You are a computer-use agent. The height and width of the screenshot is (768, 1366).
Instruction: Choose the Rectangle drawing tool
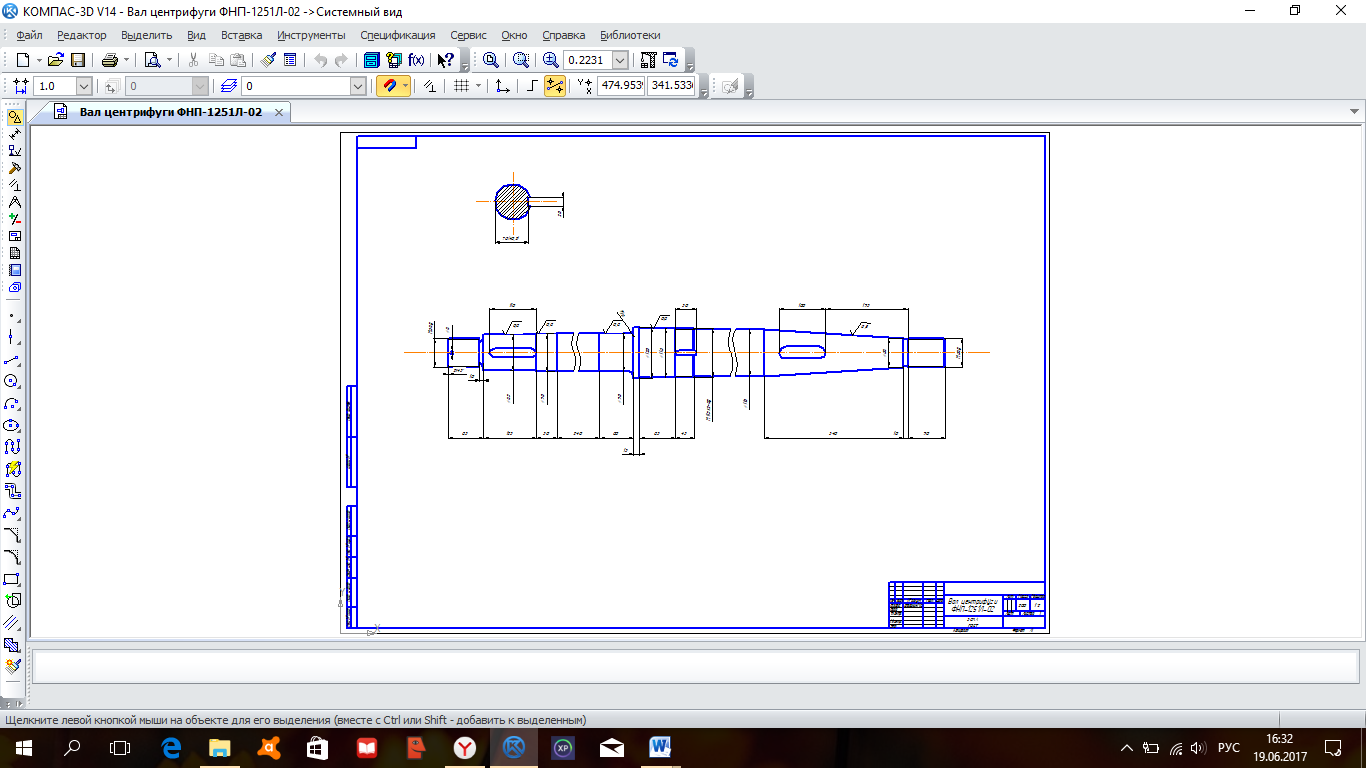coord(12,579)
